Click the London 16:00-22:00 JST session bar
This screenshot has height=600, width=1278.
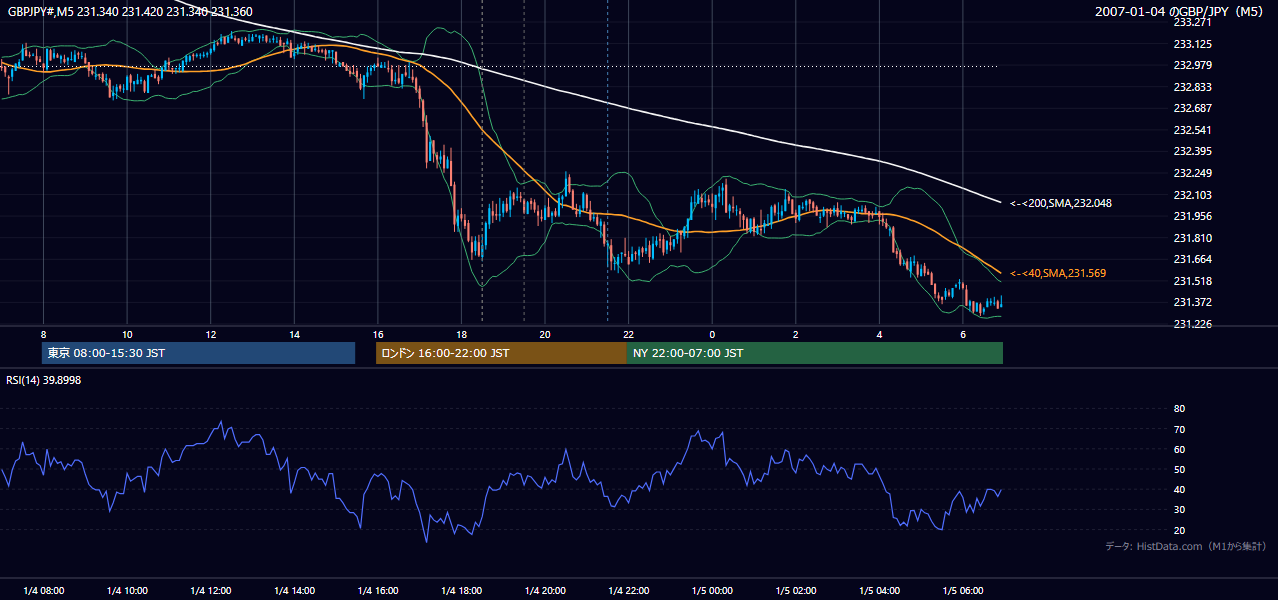501,353
